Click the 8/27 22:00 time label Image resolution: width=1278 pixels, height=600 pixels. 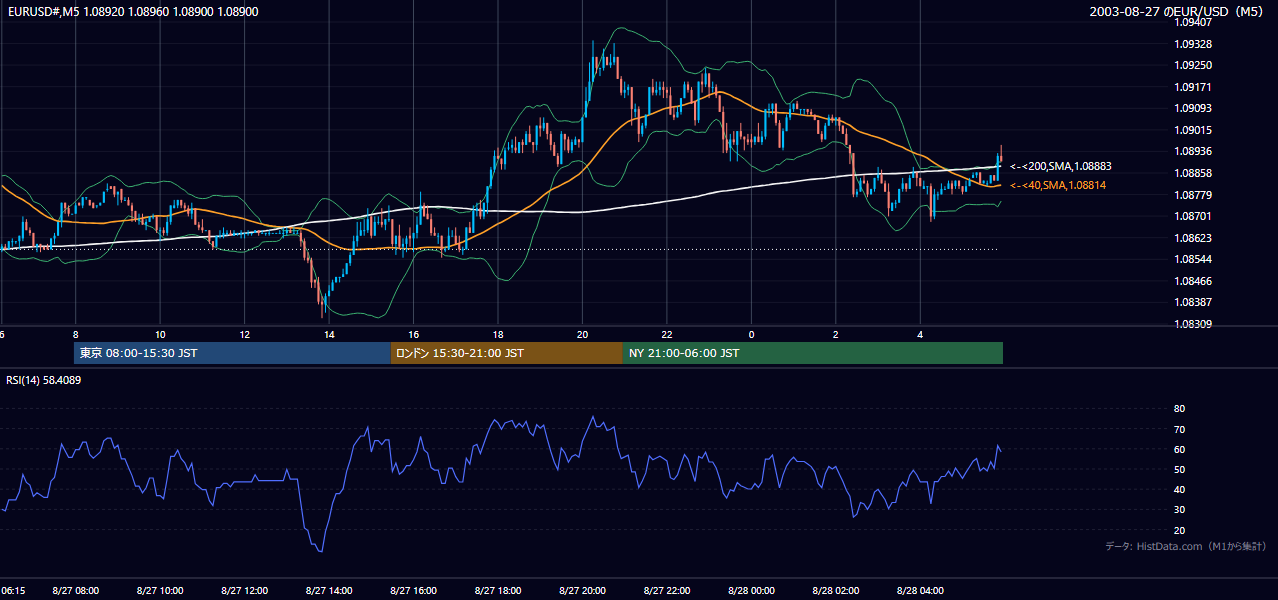pos(667,591)
